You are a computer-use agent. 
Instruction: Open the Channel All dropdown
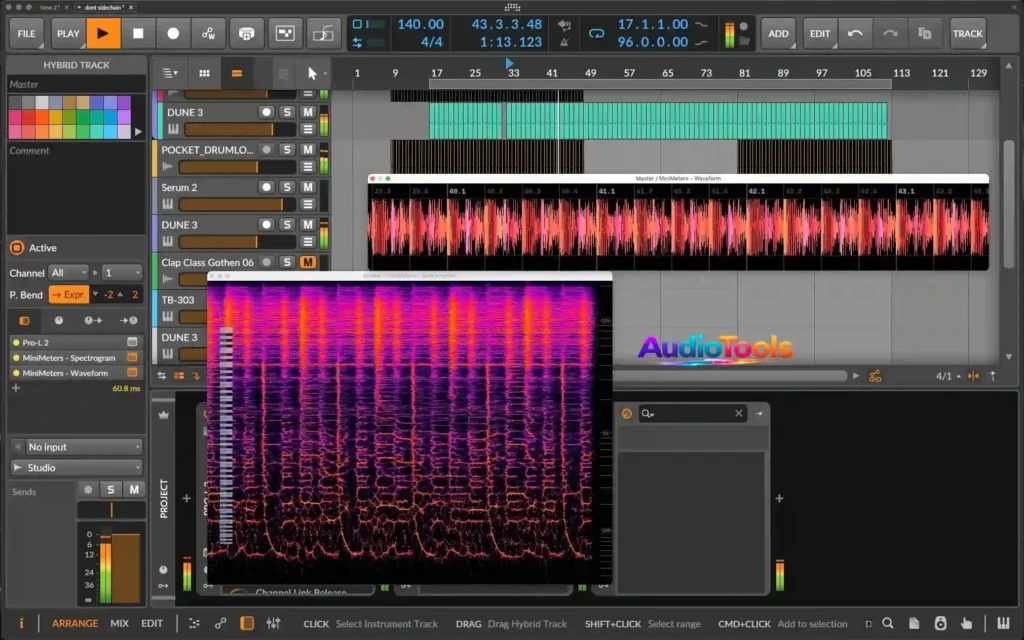[68, 272]
